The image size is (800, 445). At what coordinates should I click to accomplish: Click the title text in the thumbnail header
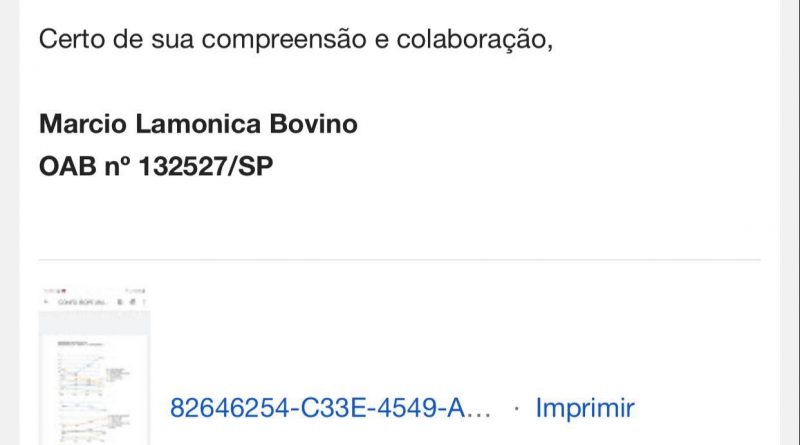point(80,301)
